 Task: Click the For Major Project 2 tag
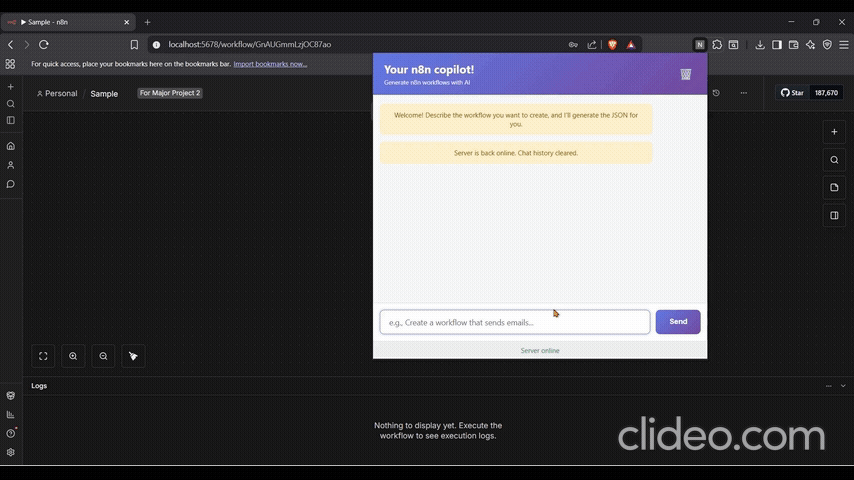pos(170,93)
